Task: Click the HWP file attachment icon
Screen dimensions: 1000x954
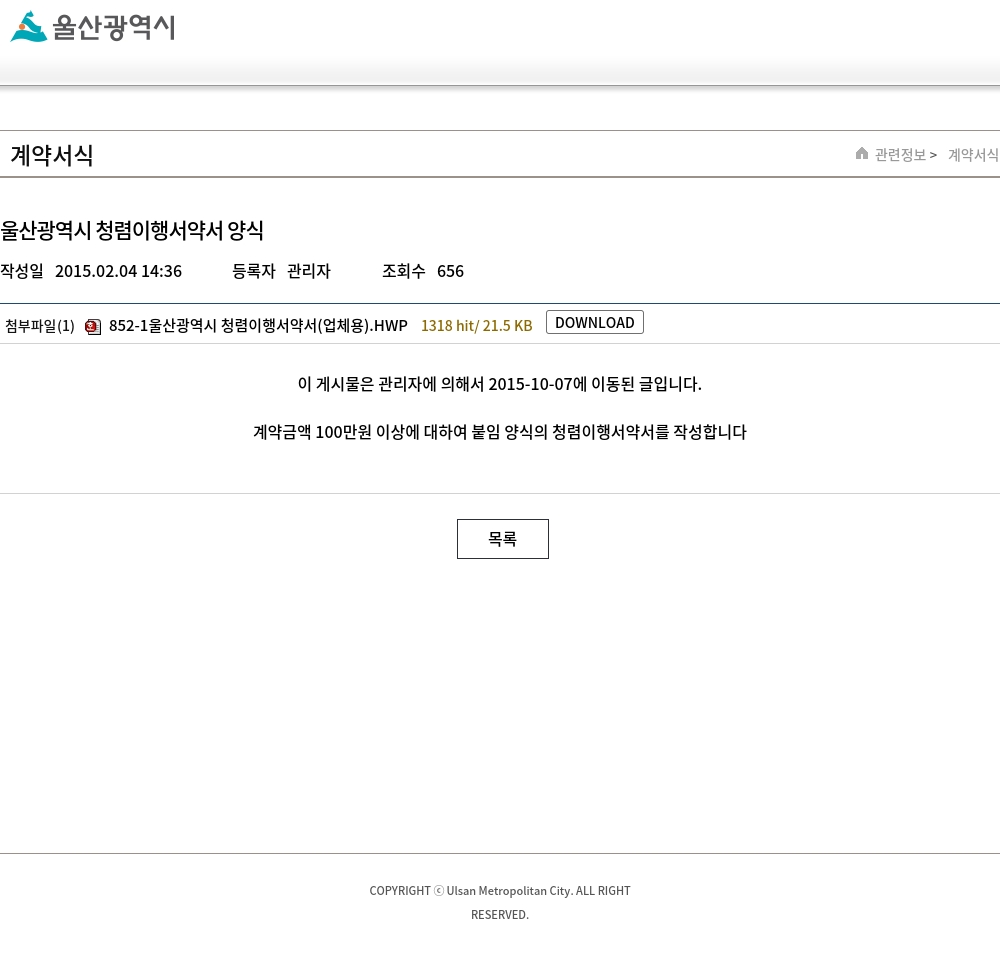Action: pos(93,327)
